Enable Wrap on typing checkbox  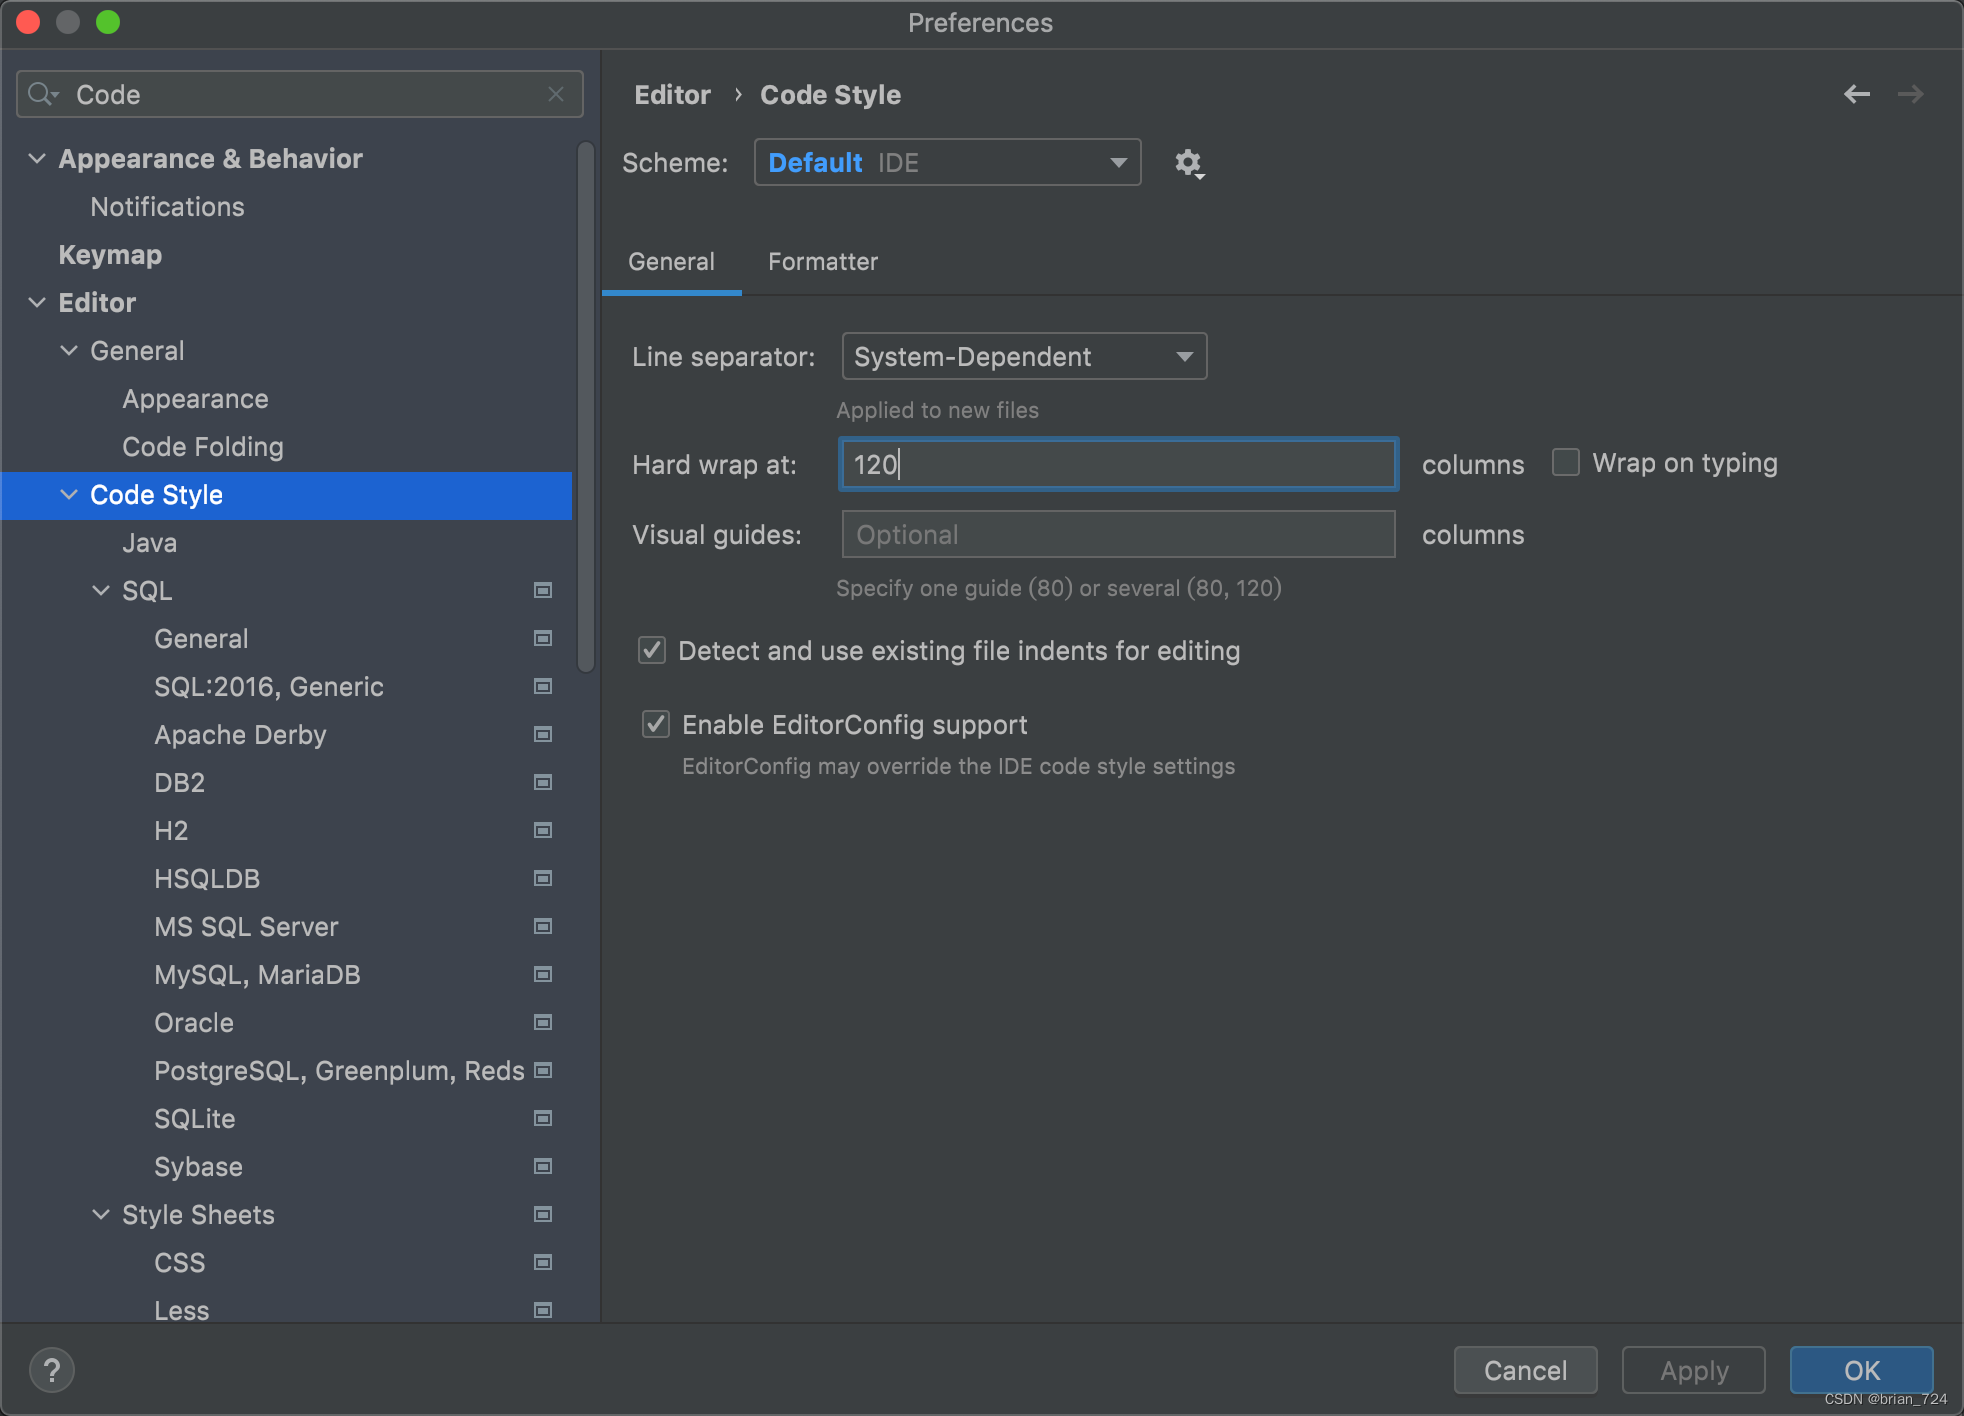1566,463
